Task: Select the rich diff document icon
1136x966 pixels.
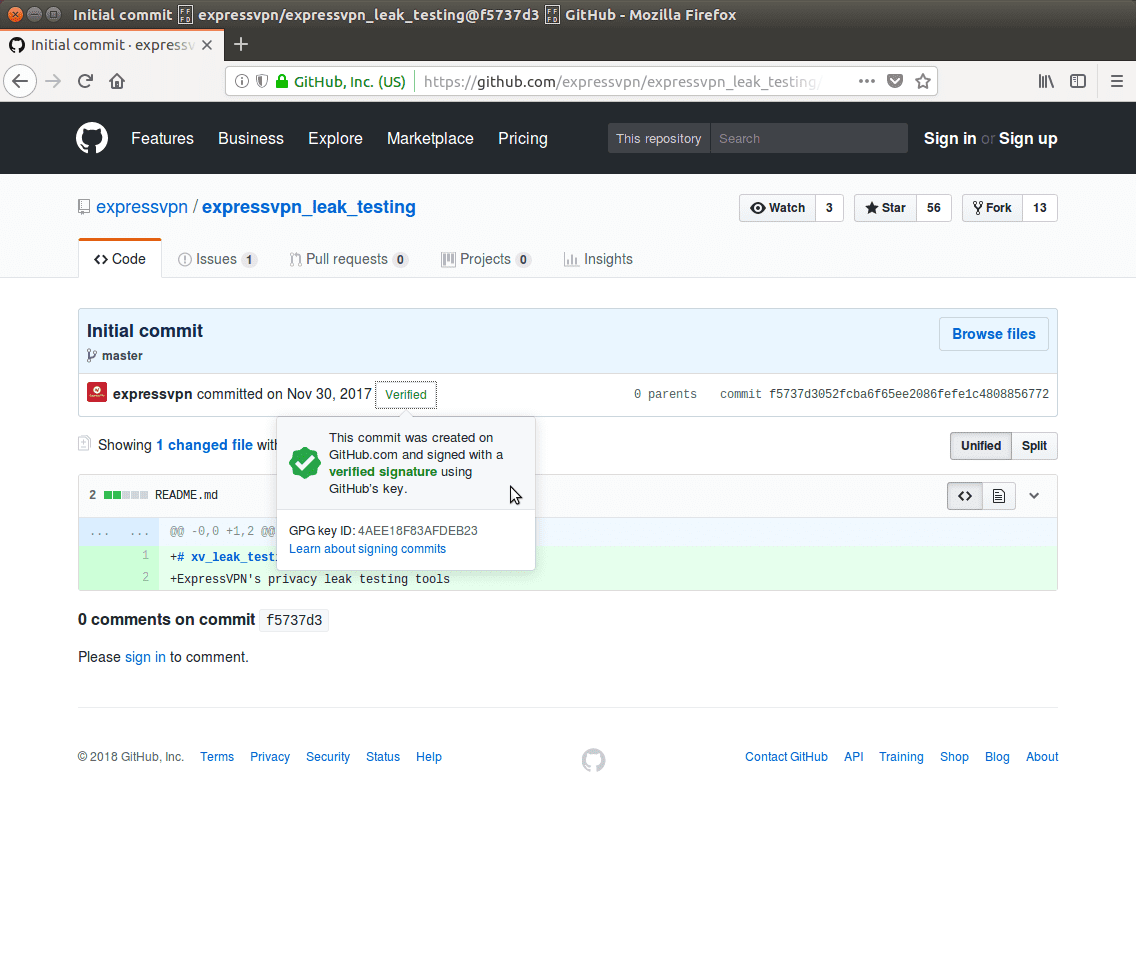Action: click(1000, 495)
